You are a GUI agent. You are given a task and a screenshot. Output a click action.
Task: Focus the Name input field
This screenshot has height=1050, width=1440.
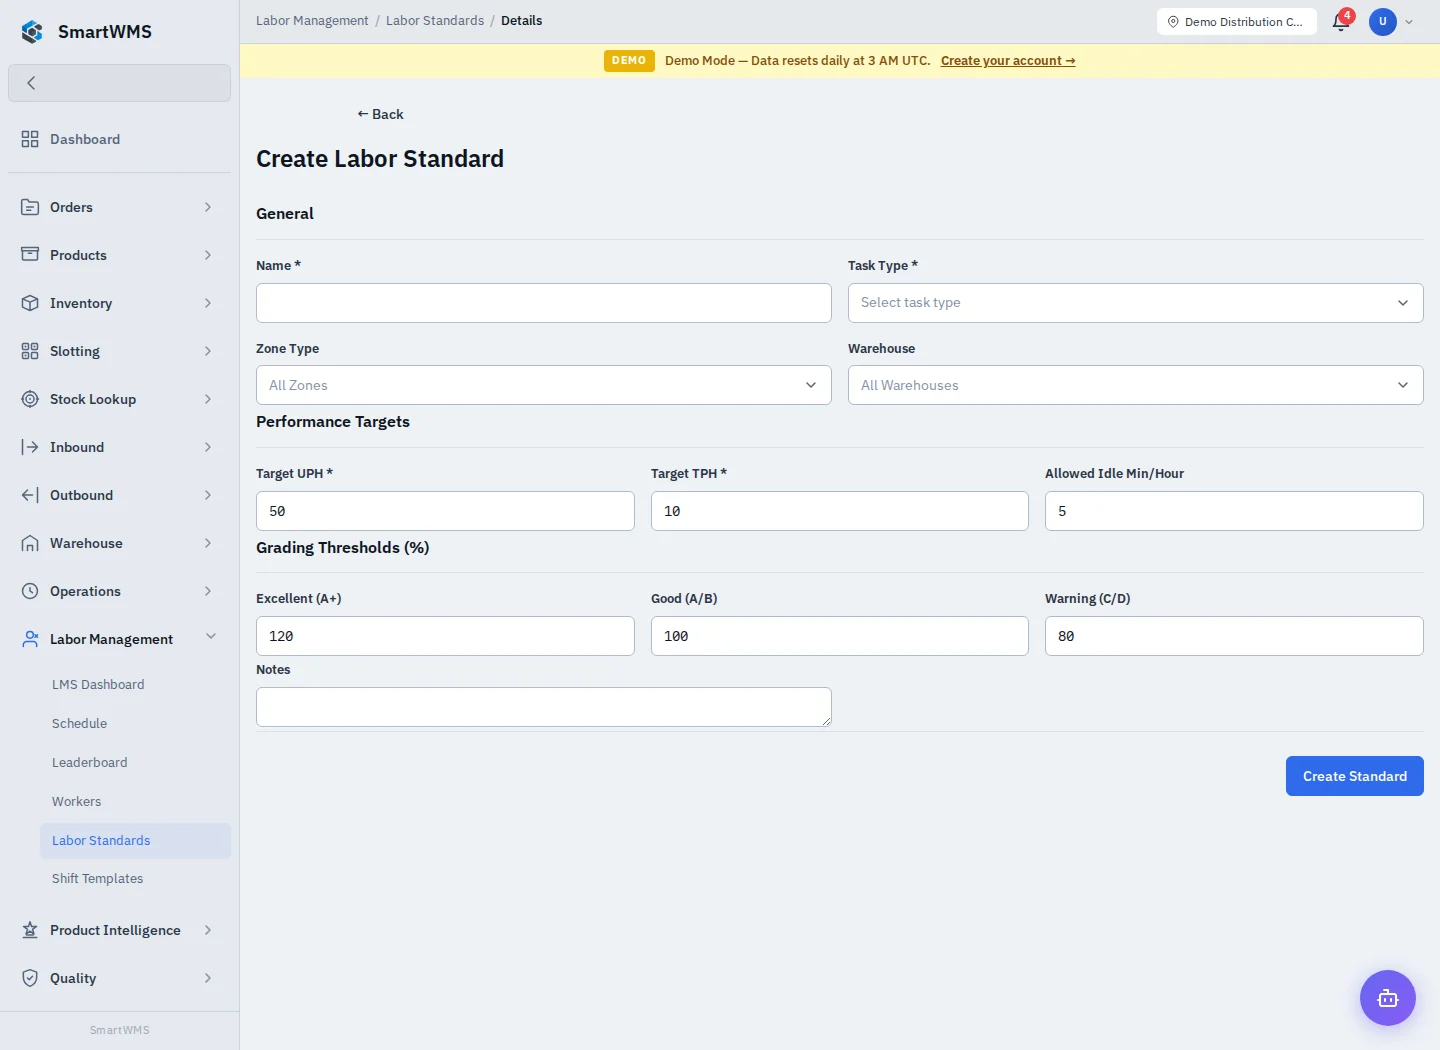point(543,303)
